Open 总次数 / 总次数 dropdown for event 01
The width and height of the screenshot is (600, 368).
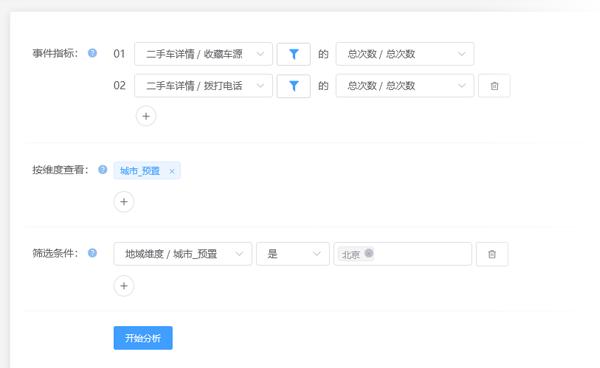(405, 54)
